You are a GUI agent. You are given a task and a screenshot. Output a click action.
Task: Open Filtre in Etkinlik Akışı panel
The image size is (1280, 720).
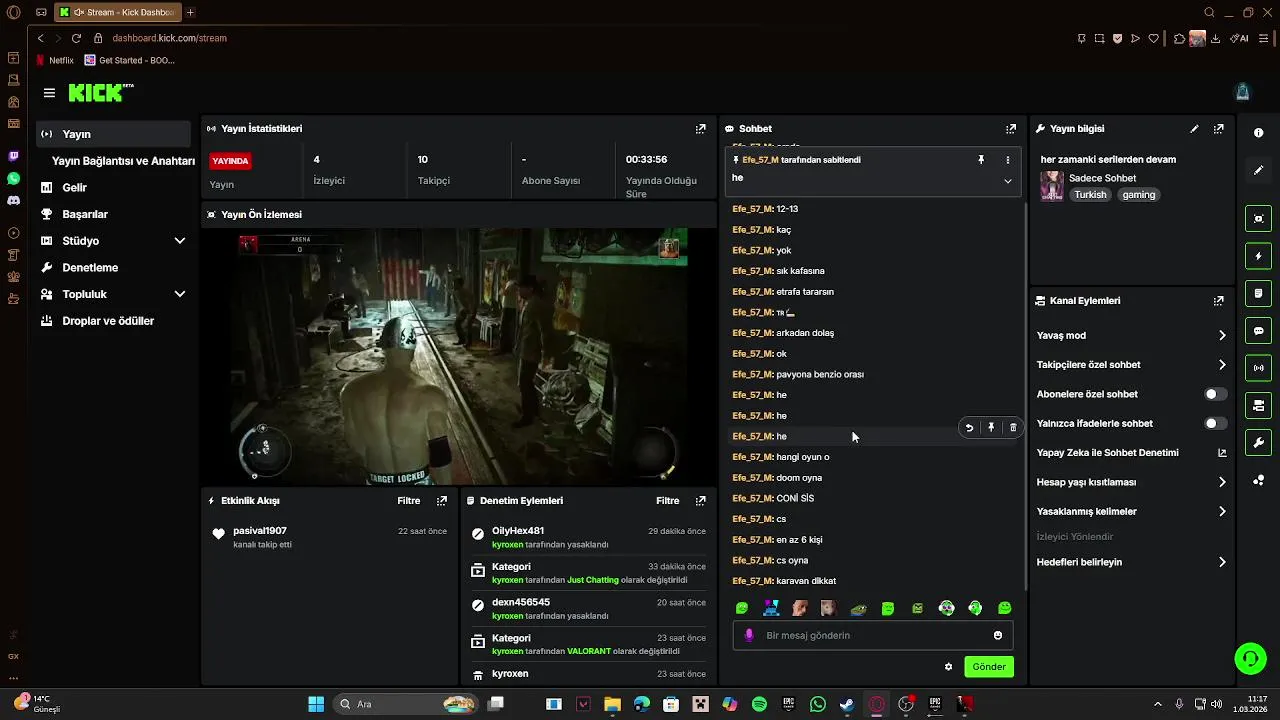point(408,501)
